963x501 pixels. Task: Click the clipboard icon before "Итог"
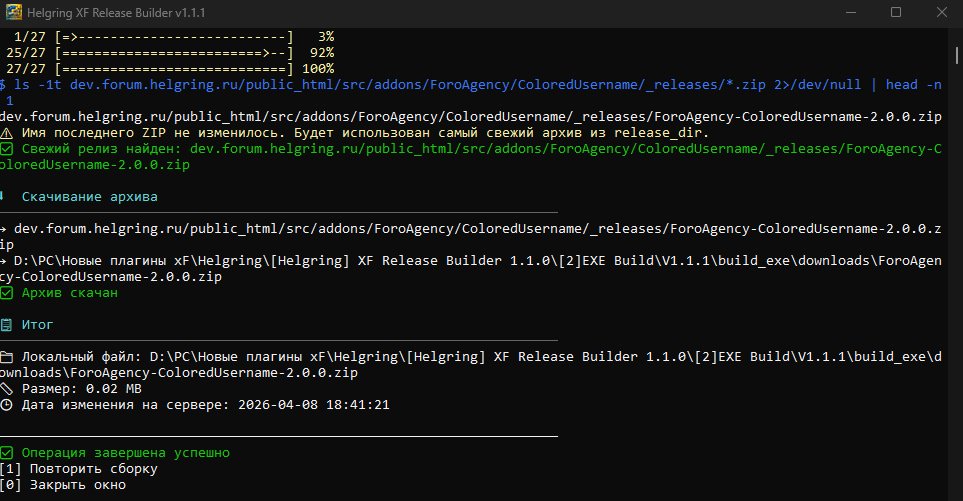coord(6,325)
